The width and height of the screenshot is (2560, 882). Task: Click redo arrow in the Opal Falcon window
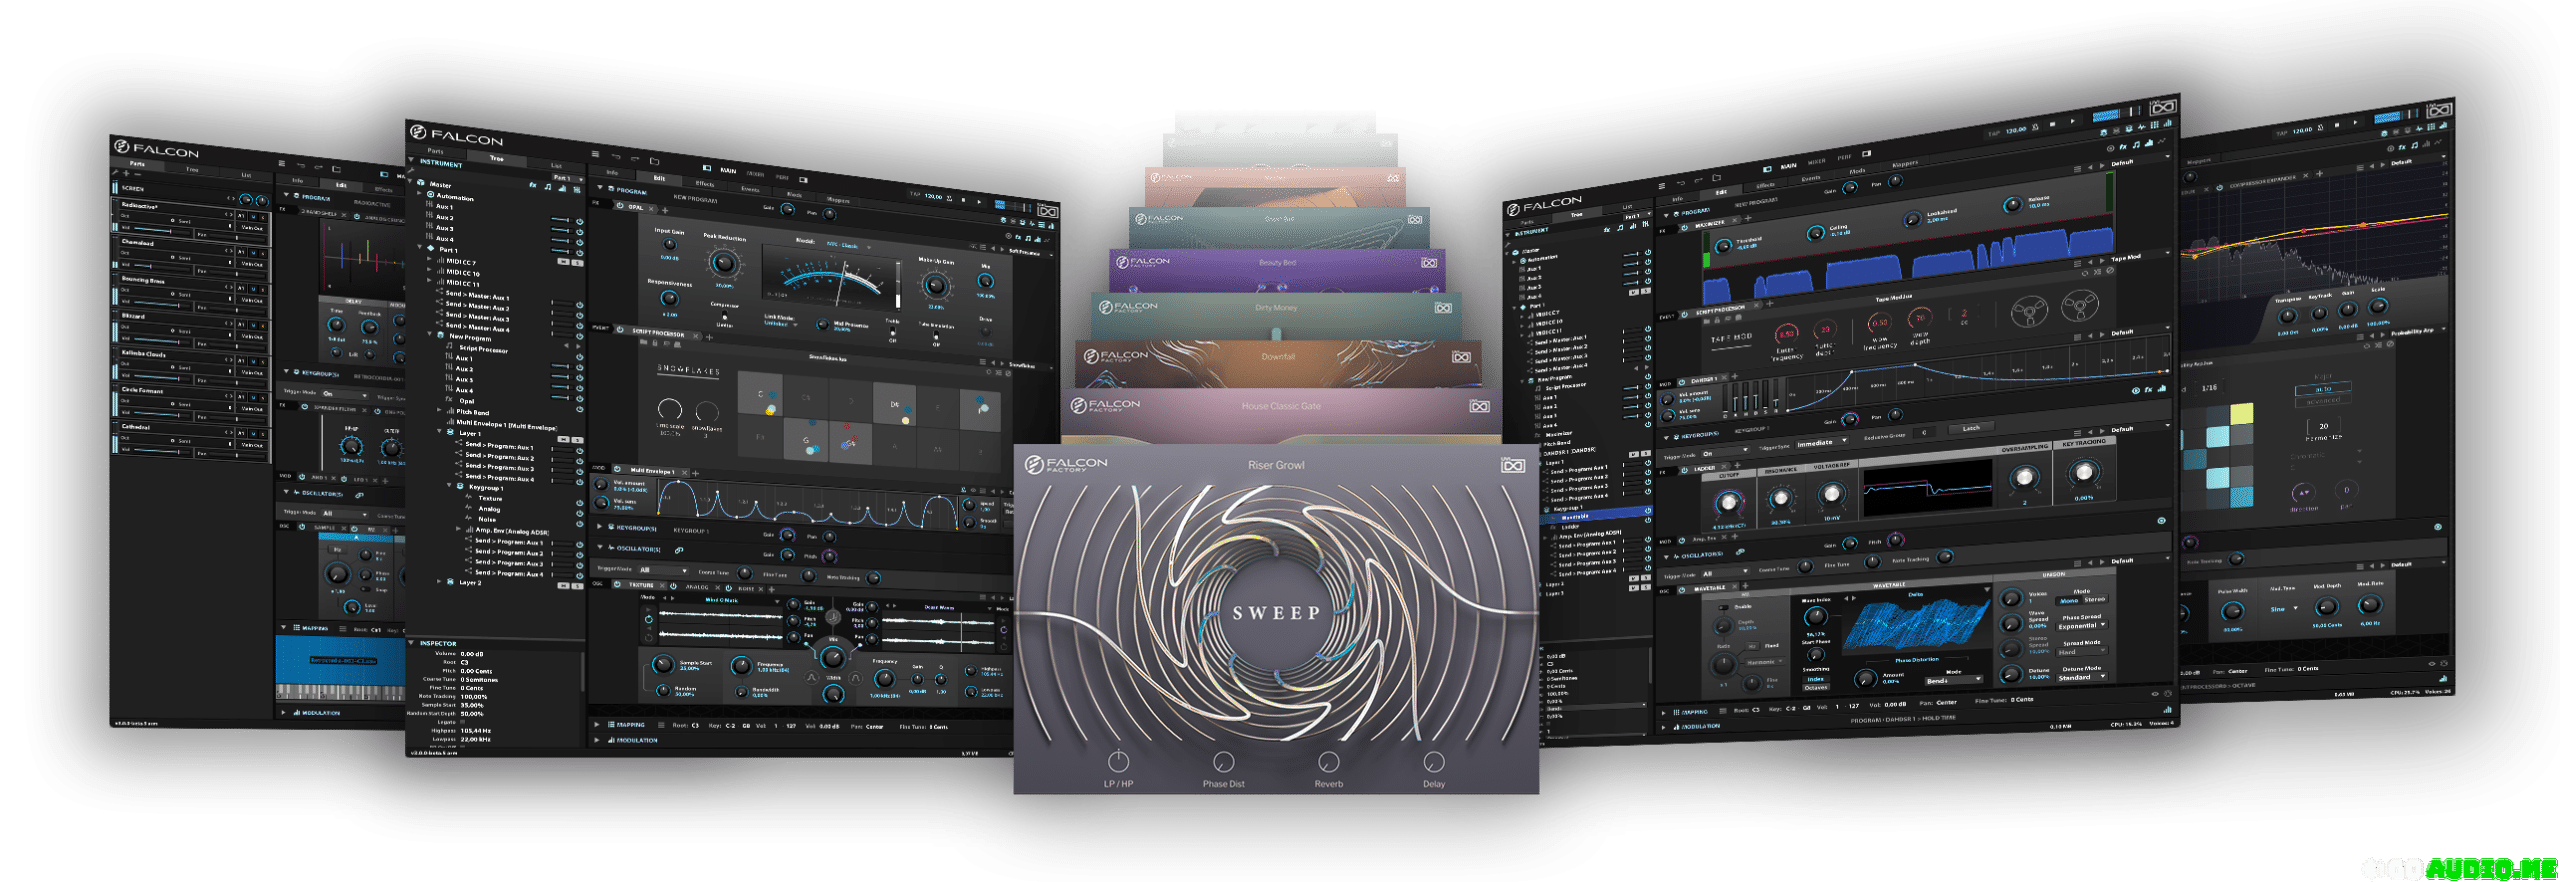click(635, 158)
